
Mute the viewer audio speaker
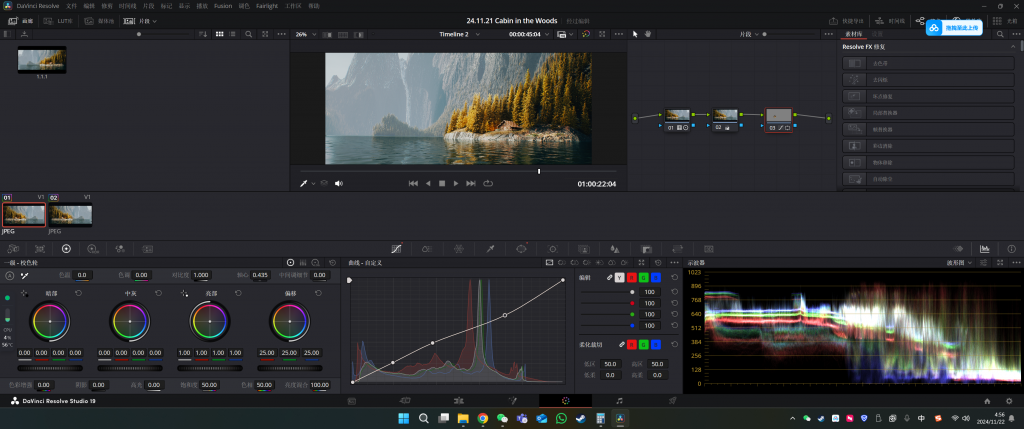pos(339,184)
